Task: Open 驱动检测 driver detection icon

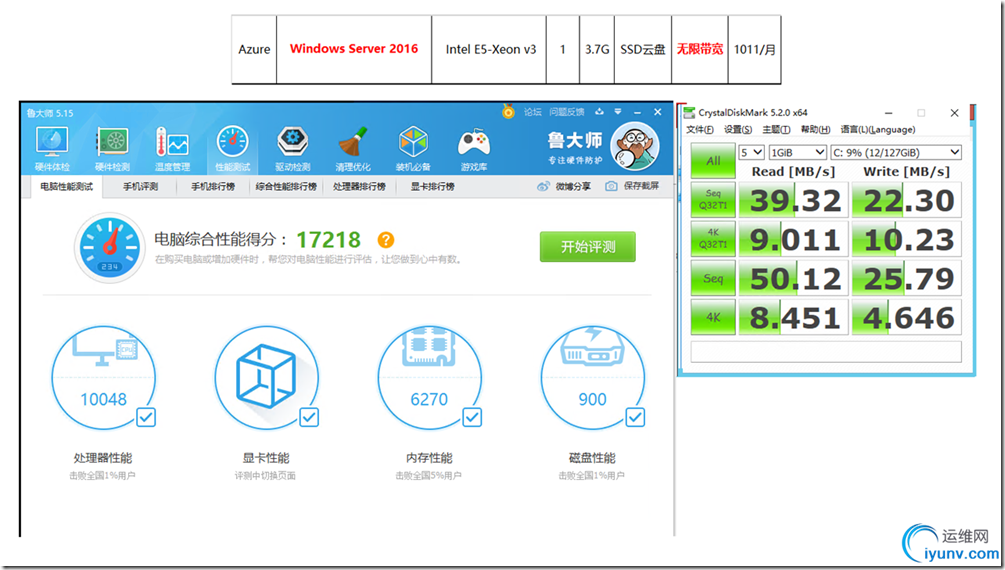Action: click(x=293, y=149)
